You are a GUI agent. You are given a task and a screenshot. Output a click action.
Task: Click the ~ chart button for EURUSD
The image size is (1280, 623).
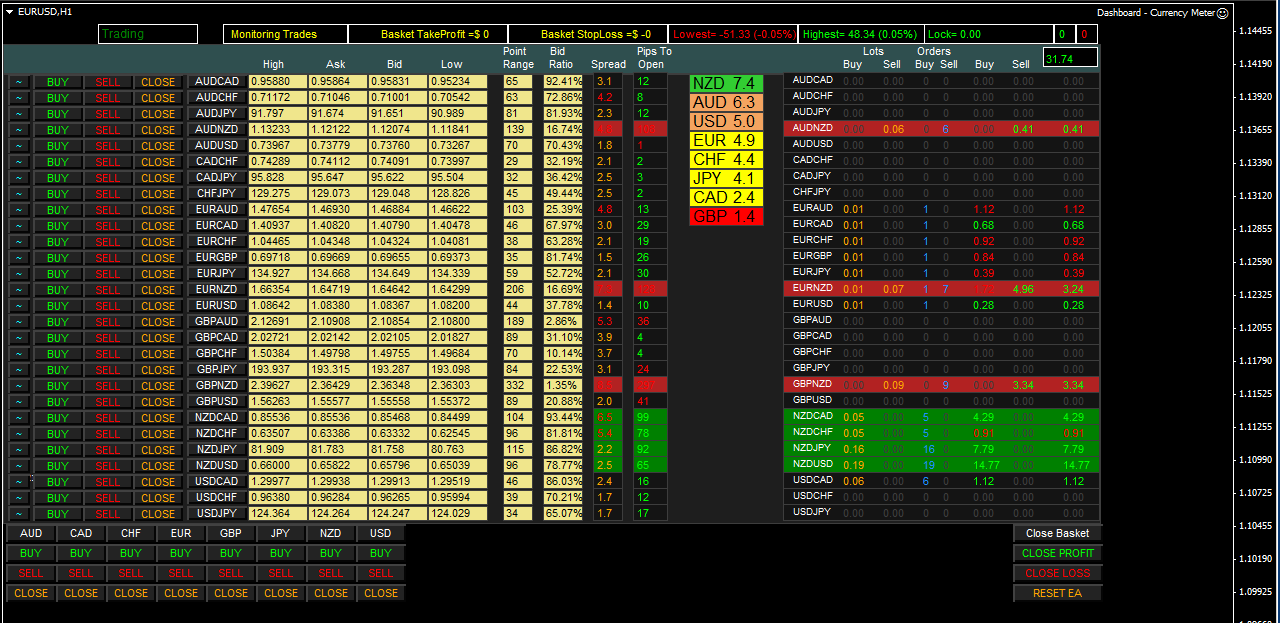coord(19,306)
